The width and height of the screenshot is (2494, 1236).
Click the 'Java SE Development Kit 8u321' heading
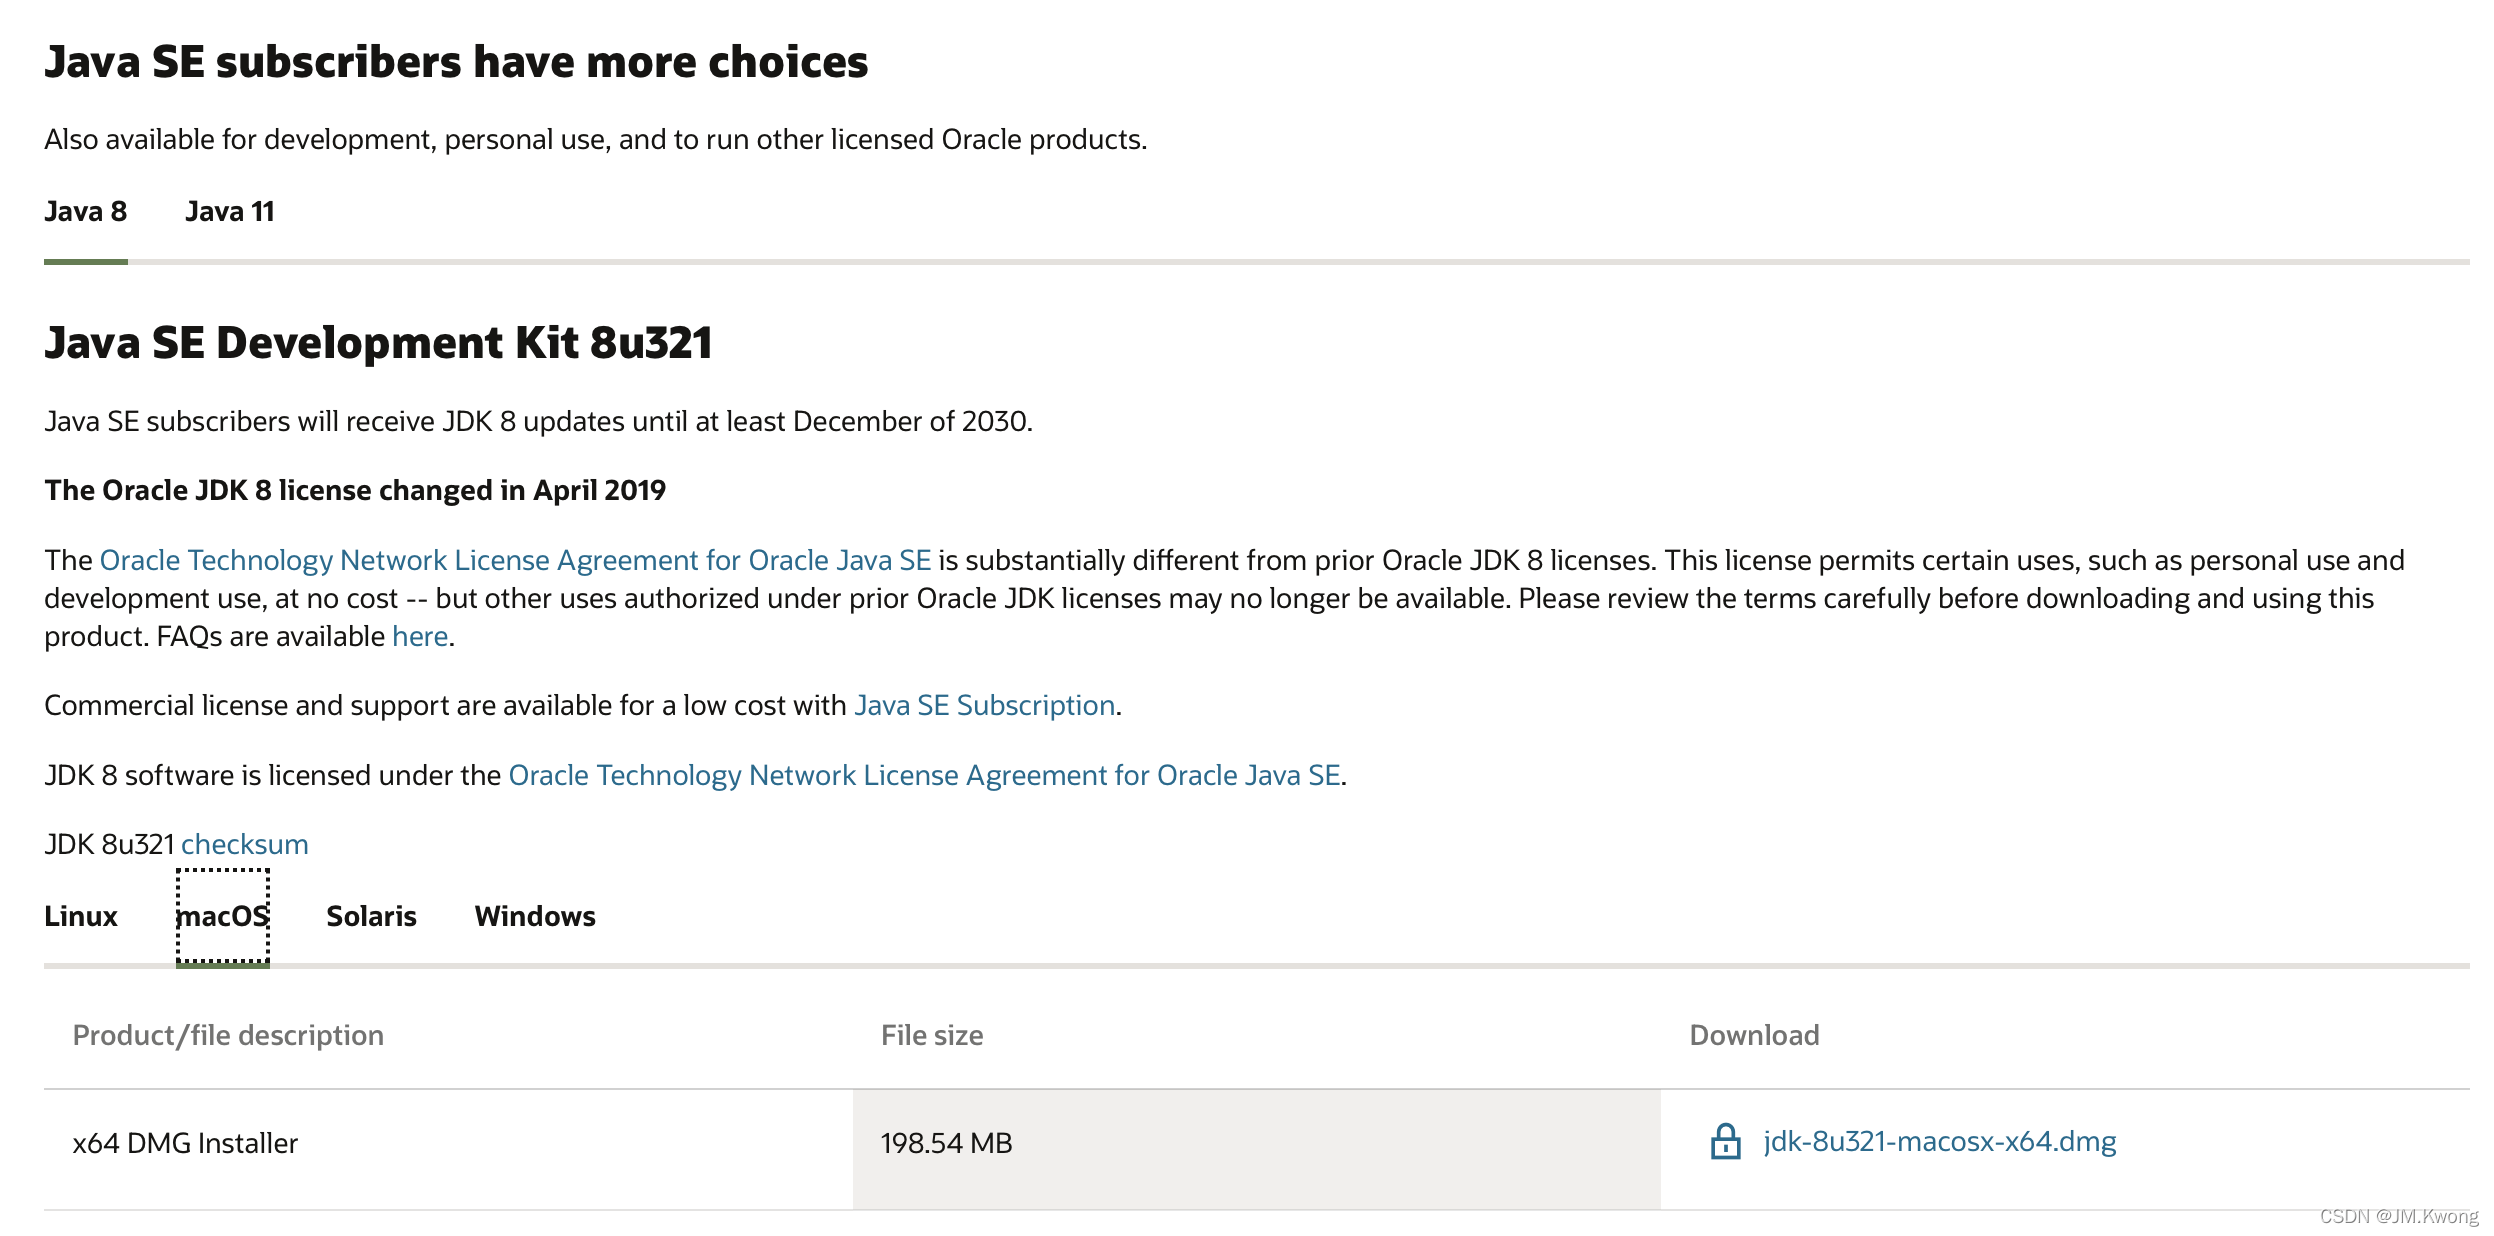pos(378,343)
